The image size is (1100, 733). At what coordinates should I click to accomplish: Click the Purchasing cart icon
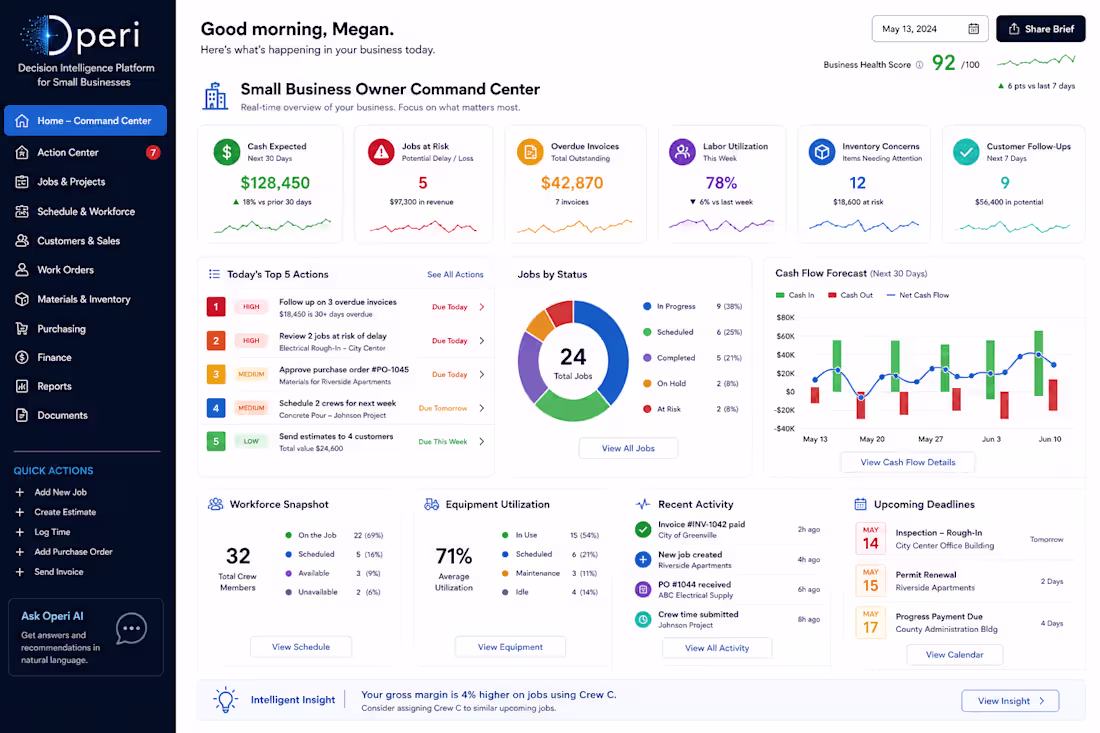coord(22,328)
